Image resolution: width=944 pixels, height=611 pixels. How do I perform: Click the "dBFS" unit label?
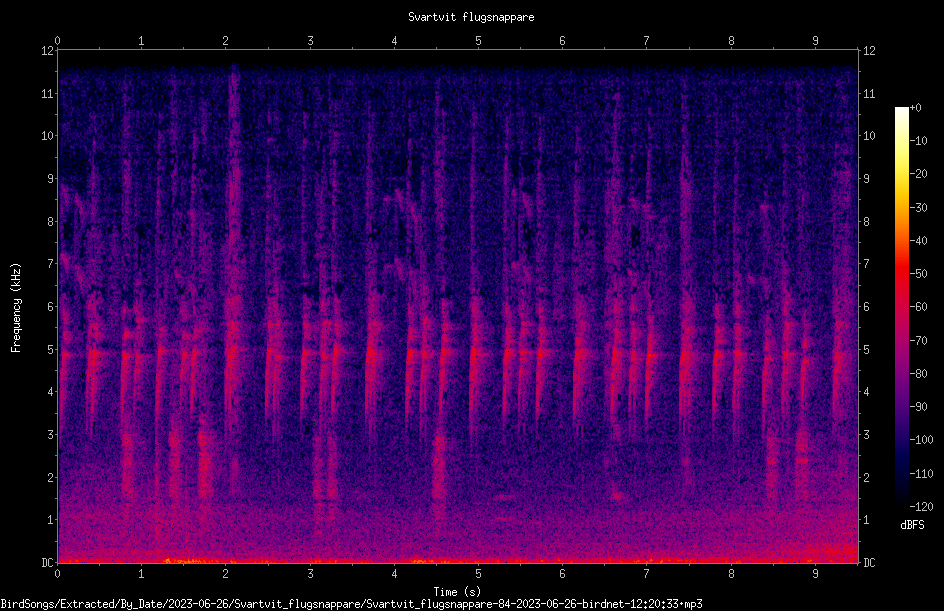coord(912,525)
